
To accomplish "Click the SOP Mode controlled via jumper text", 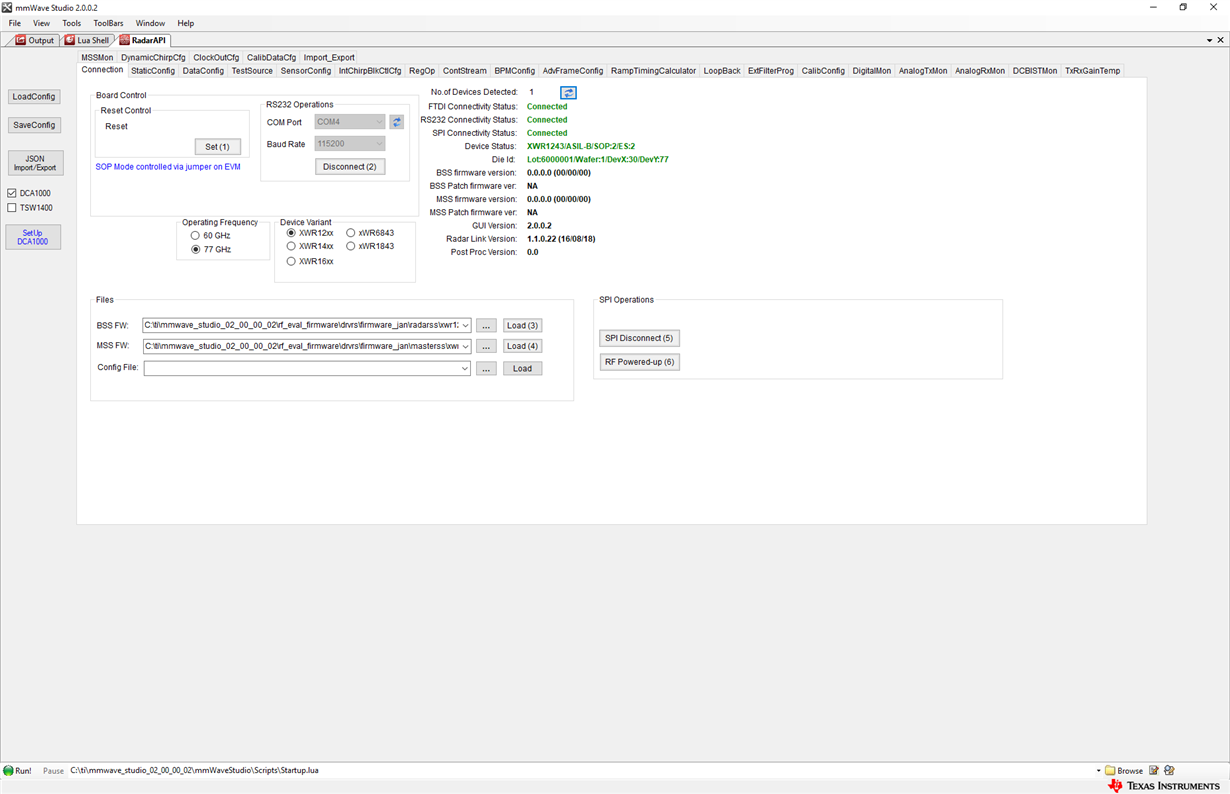I will tap(168, 167).
